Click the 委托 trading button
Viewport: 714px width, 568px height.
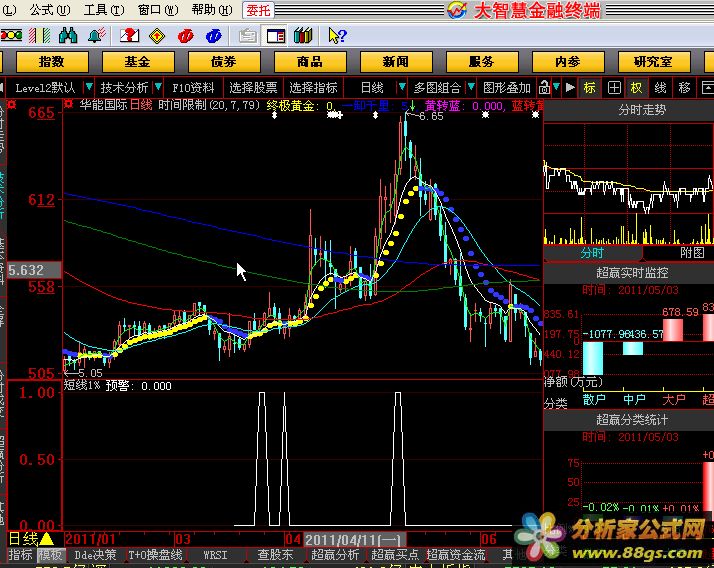pyautogui.click(x=259, y=10)
